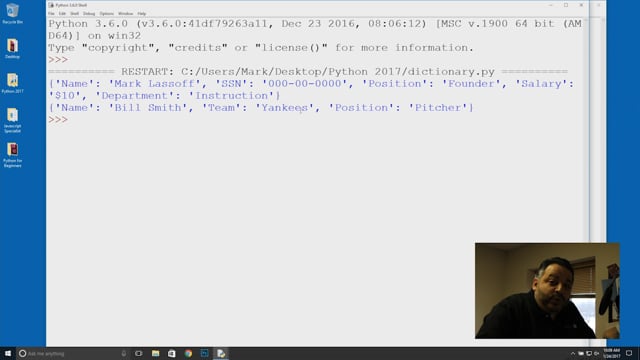
Task: Open the Edit menu in Python Shell
Action: 62,13
